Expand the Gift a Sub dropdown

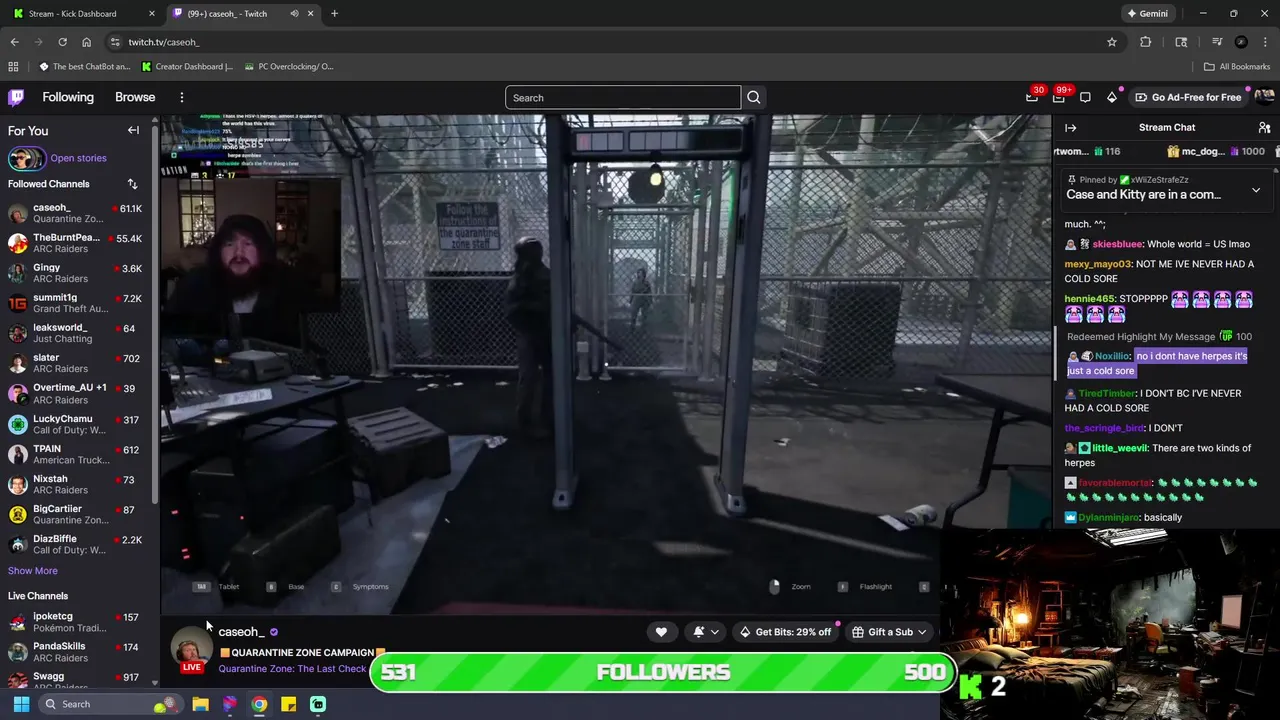coord(890,632)
